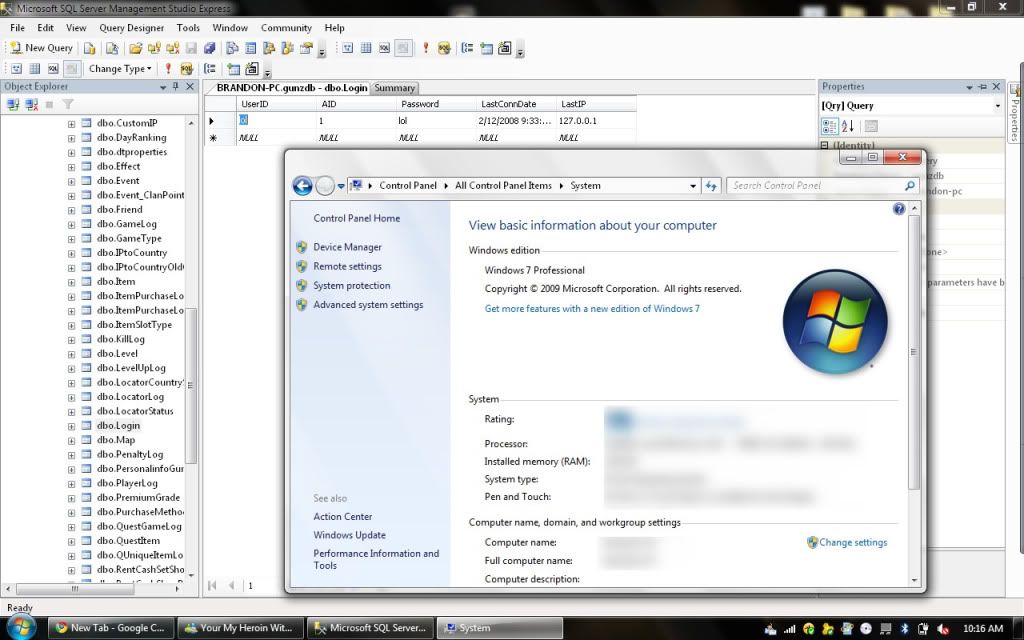Expand the dbo.Login tree node
The height and width of the screenshot is (640, 1024).
point(72,426)
